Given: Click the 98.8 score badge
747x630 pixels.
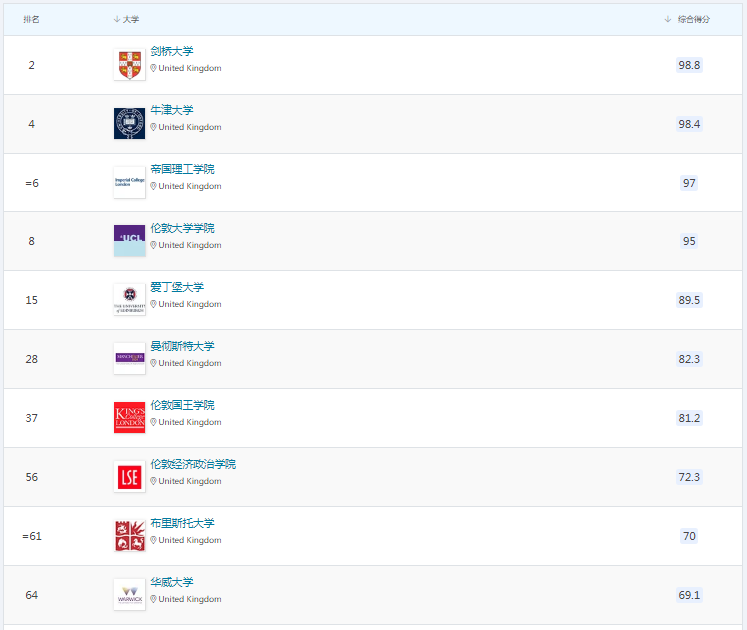Looking at the screenshot, I should [689, 65].
